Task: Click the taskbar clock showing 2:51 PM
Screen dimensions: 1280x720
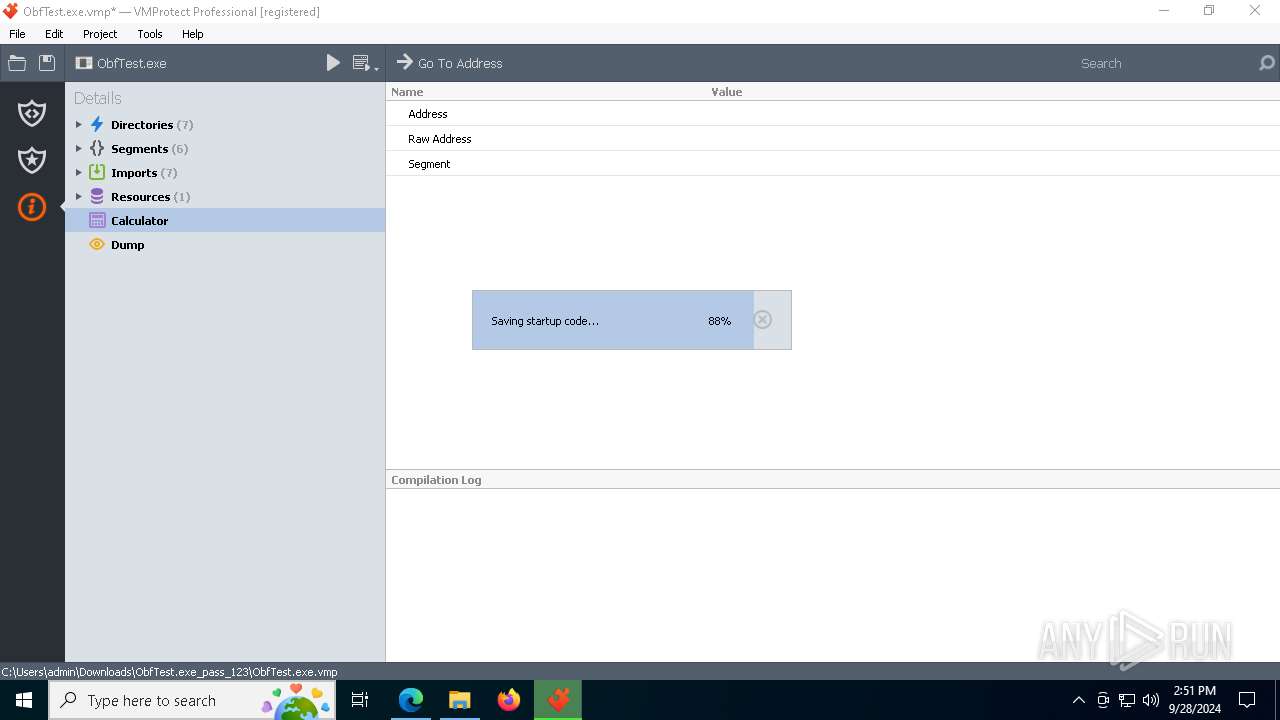Action: point(1195,700)
